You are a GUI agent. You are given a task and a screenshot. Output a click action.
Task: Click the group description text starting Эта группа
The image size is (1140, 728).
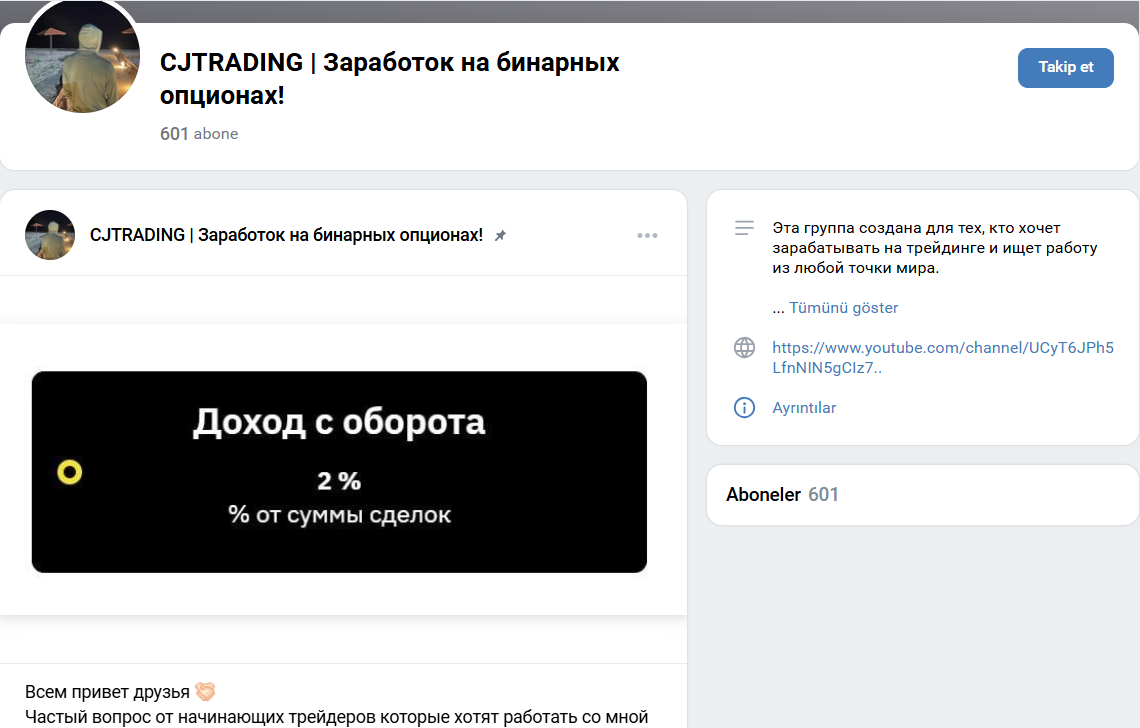[x=934, y=248]
